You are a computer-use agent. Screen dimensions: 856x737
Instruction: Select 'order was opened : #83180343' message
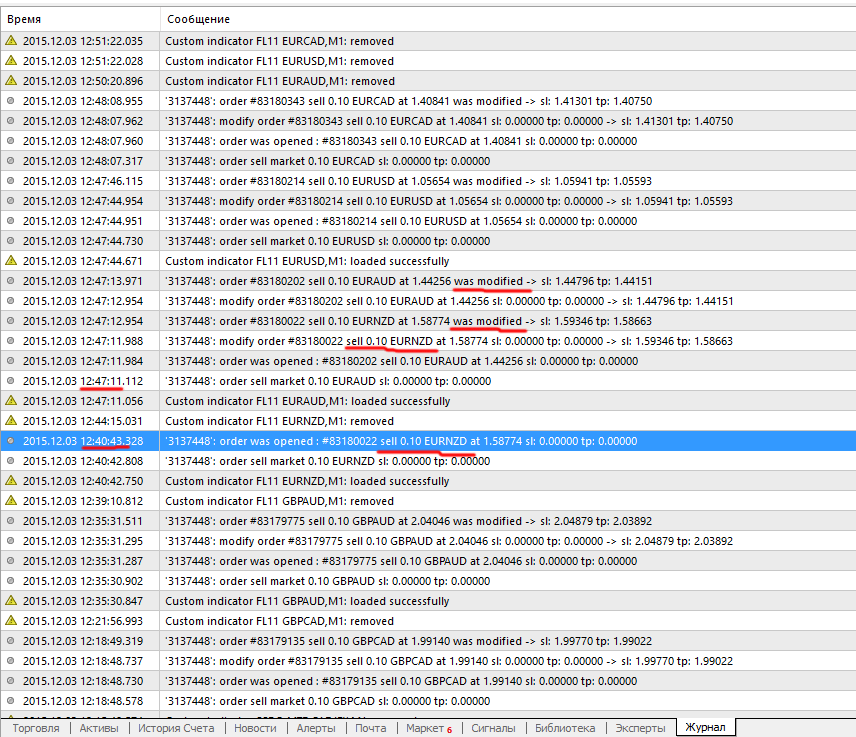pos(401,141)
